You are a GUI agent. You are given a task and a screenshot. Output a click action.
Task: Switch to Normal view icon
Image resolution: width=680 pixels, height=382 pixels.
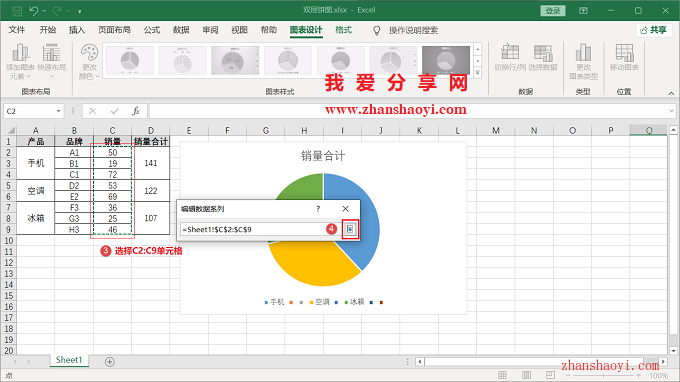pyautogui.click(x=502, y=375)
